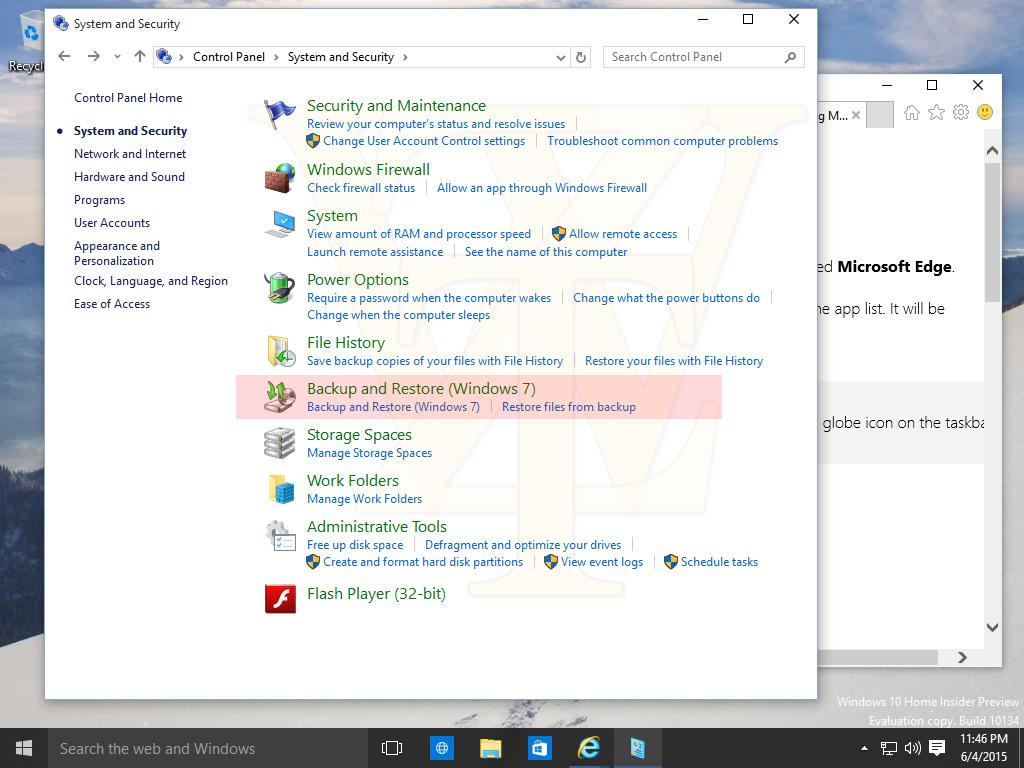The width and height of the screenshot is (1024, 768).
Task: Click the Backup and Restore drive icon
Action: coord(280,397)
